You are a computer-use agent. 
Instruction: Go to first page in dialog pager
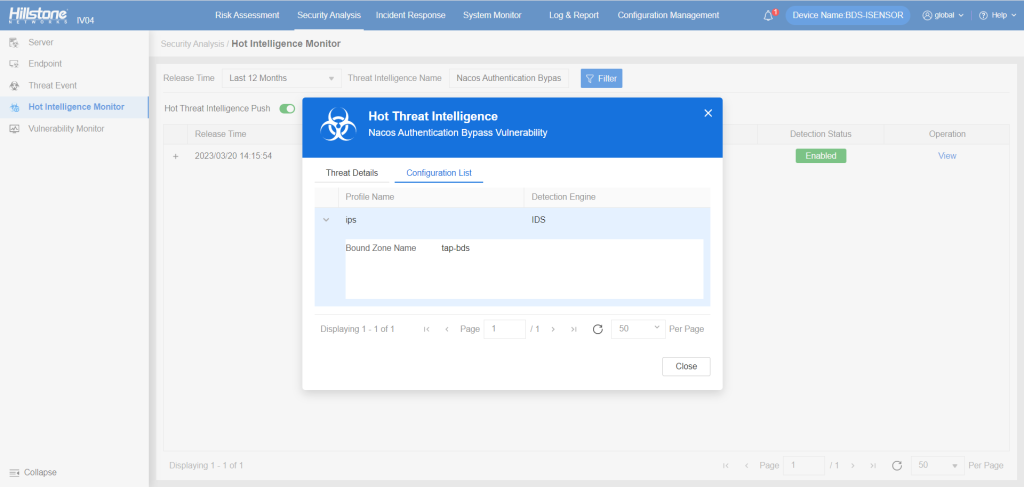coord(426,330)
